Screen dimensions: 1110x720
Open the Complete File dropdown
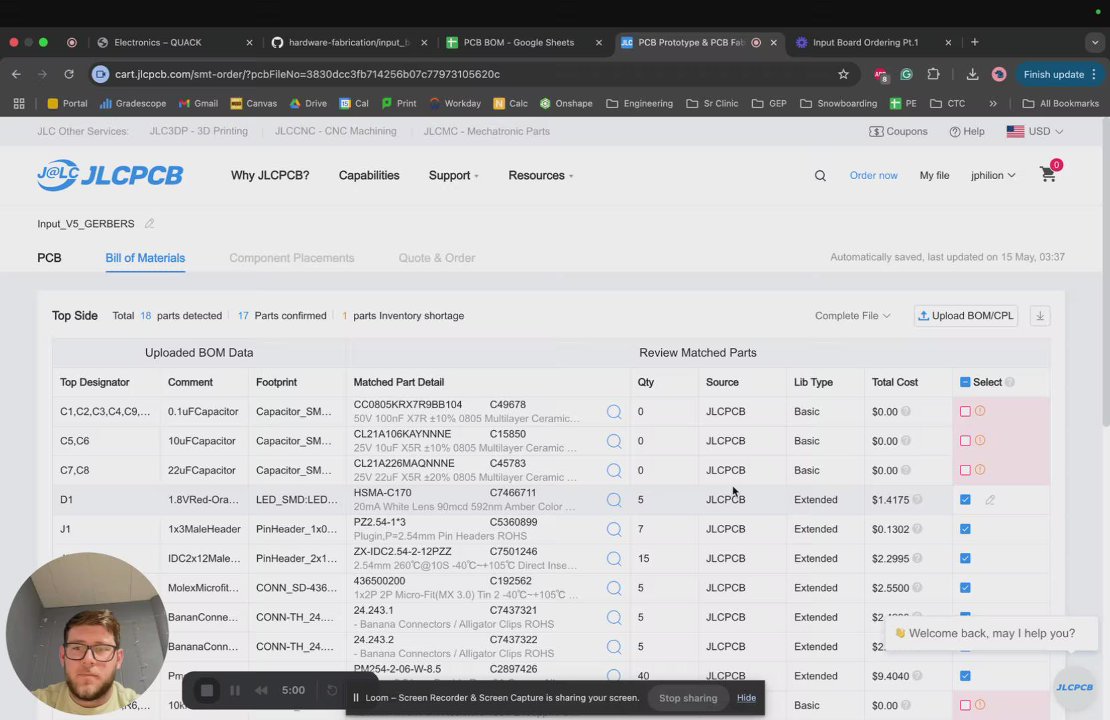(x=852, y=316)
